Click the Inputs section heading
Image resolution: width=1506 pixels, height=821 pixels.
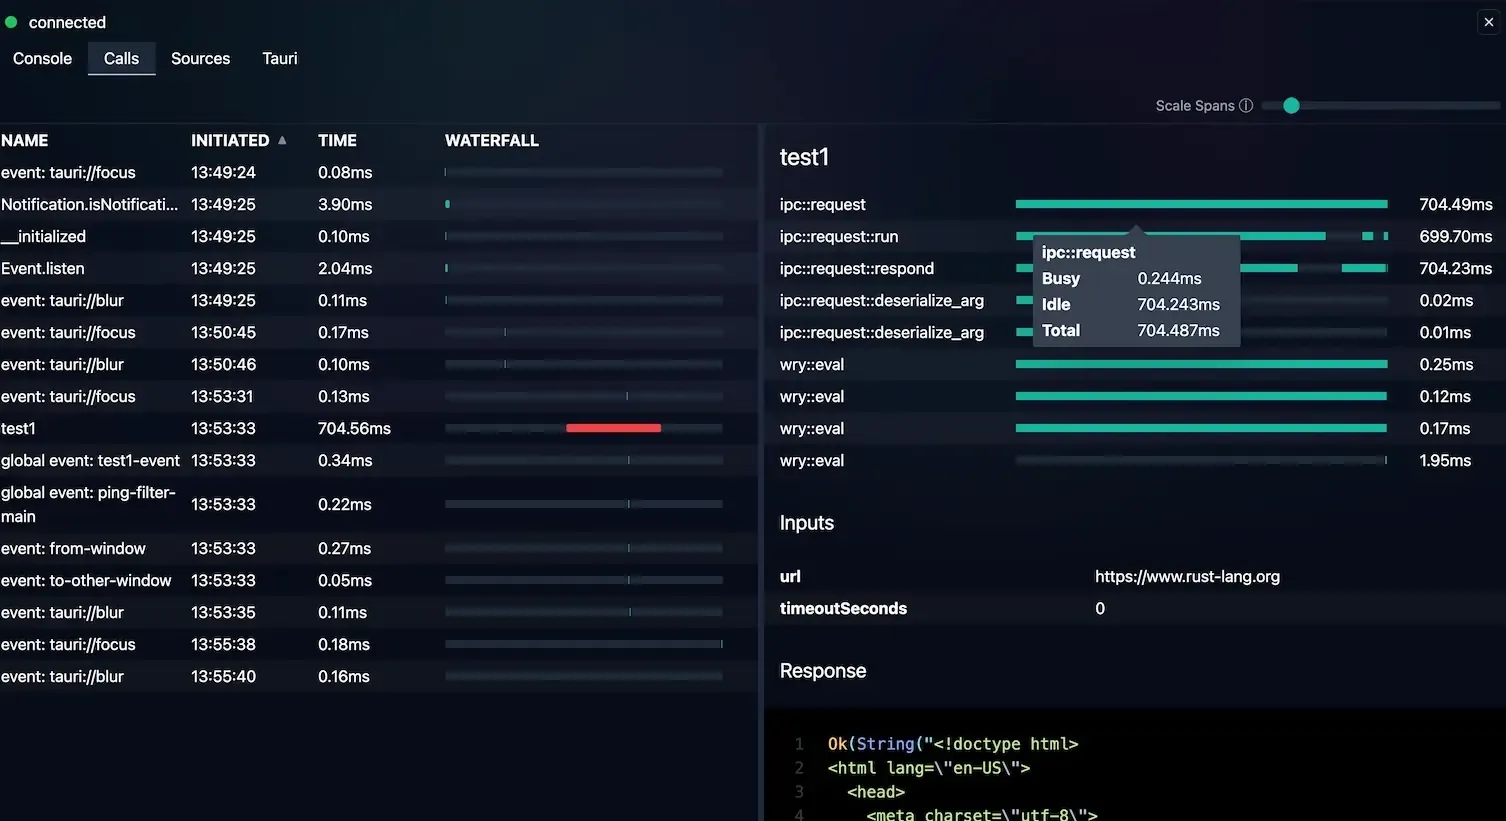pyautogui.click(x=806, y=522)
